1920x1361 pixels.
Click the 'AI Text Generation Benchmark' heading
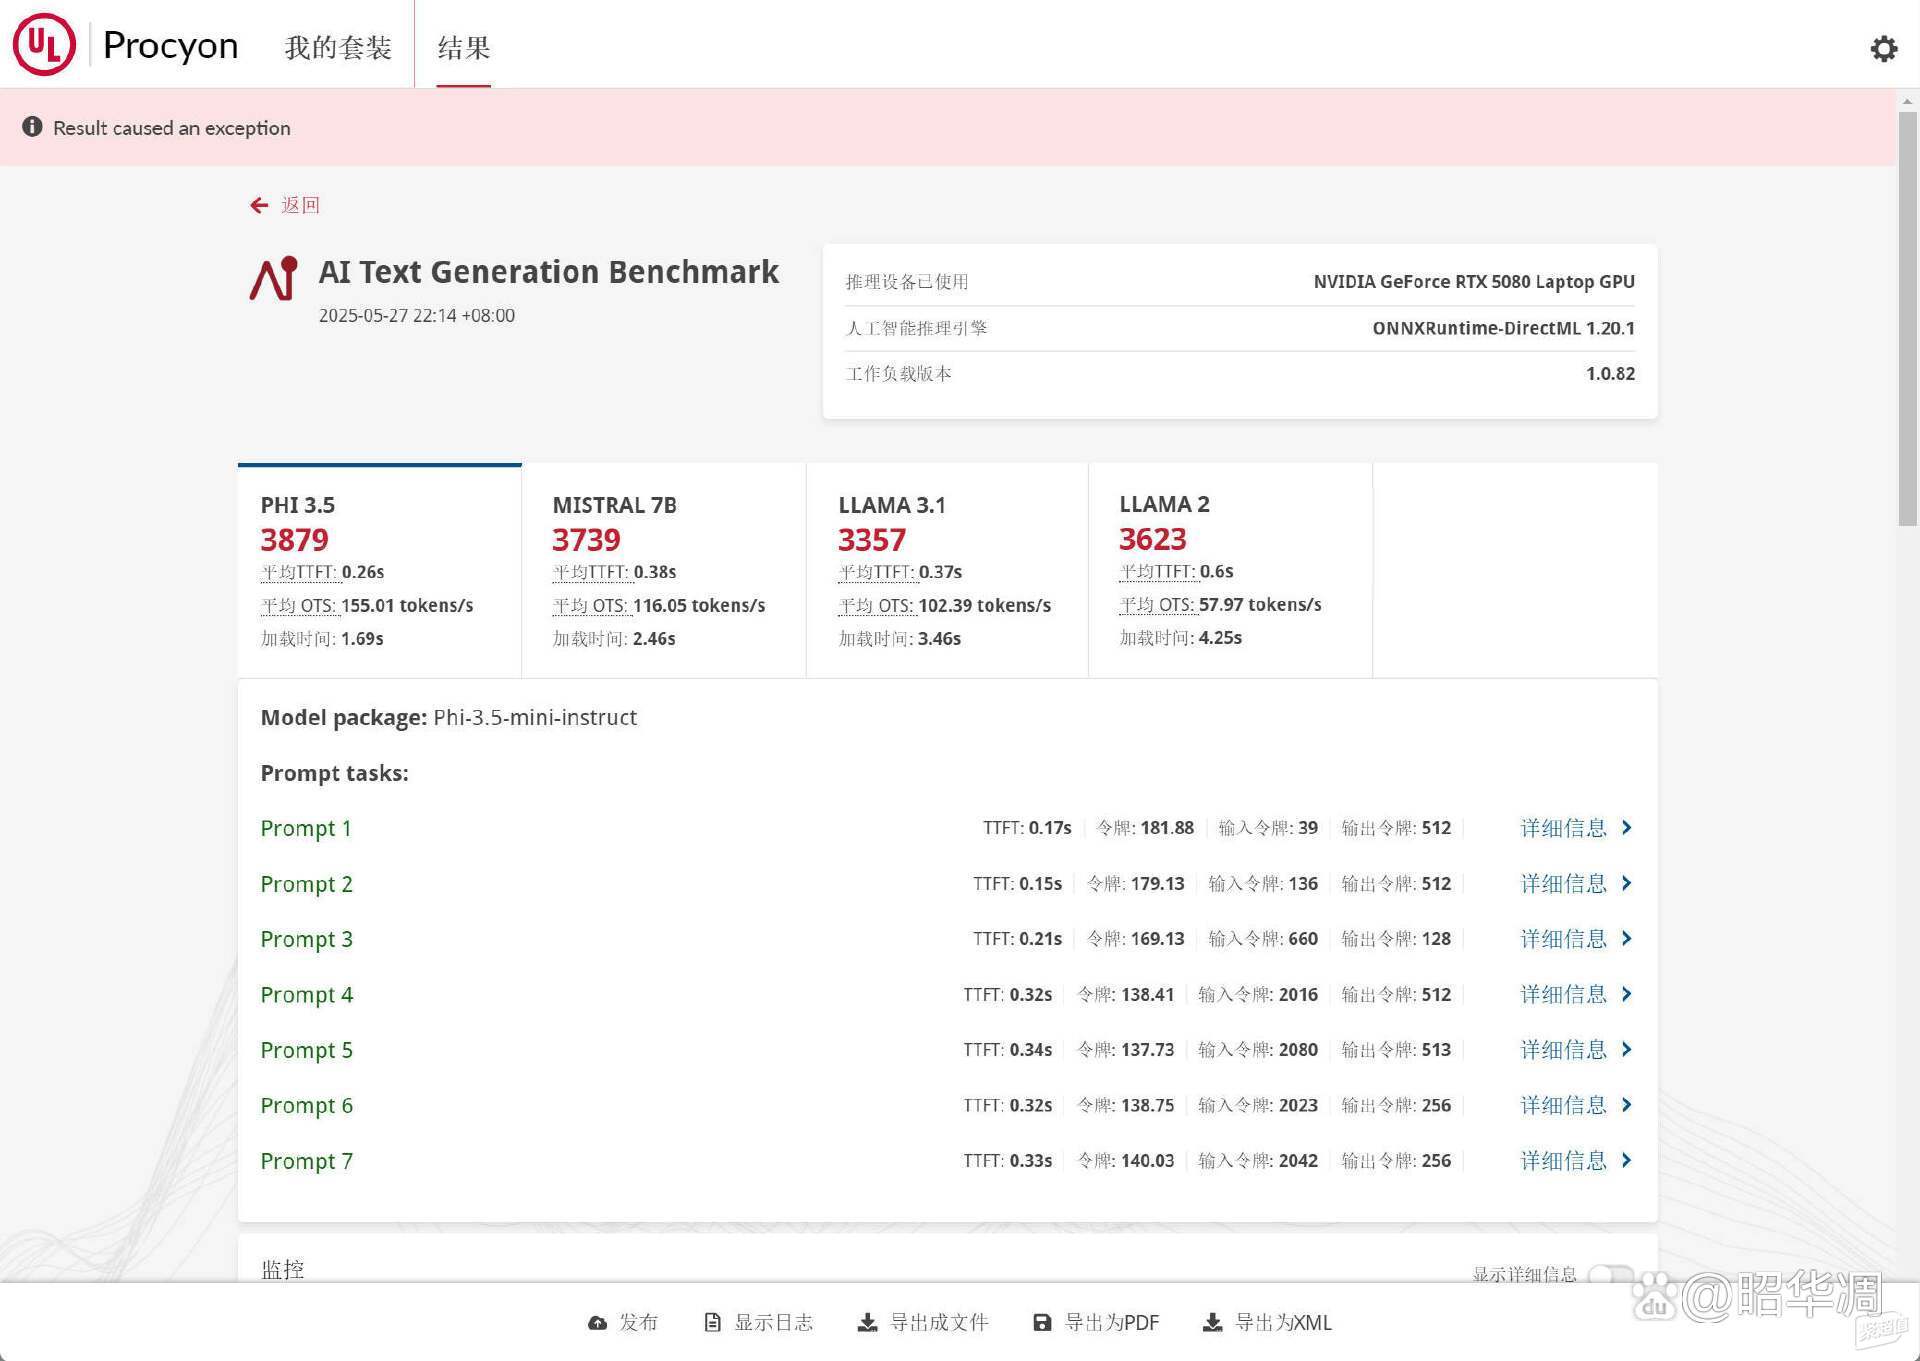tap(548, 272)
